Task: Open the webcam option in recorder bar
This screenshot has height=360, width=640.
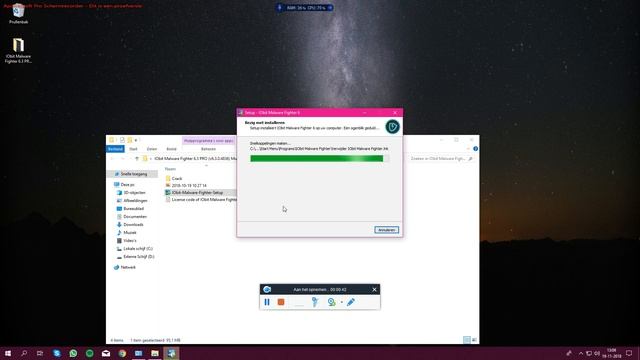Action: coord(331,302)
